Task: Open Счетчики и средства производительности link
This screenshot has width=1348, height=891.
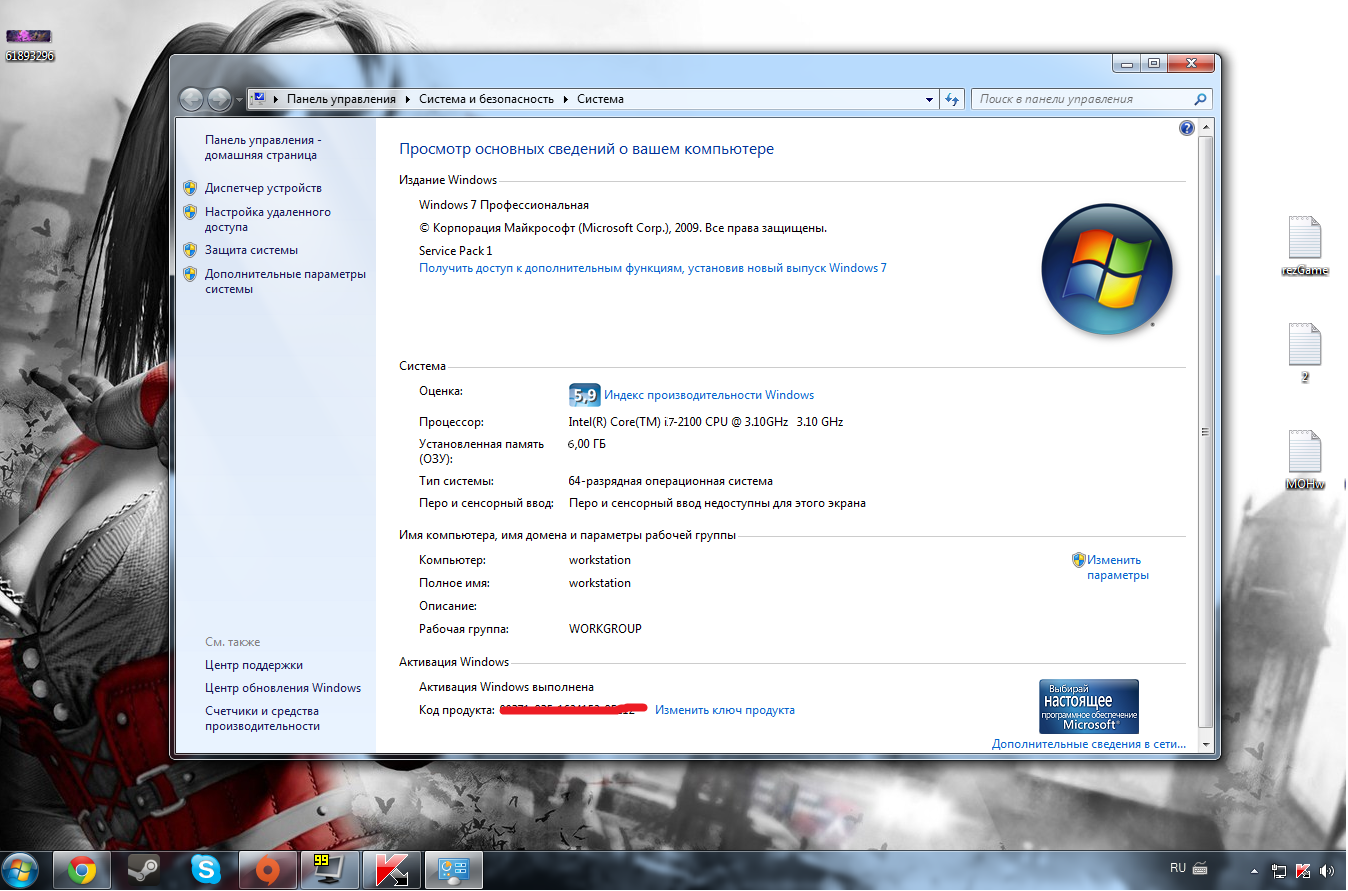Action: pyautogui.click(x=262, y=718)
